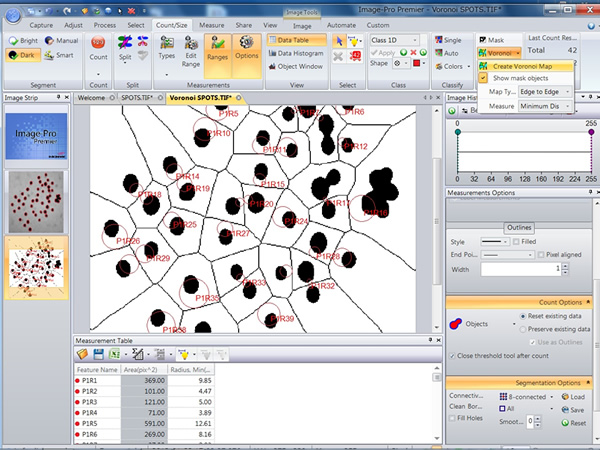Open the Capture ribbon tab

click(41, 25)
